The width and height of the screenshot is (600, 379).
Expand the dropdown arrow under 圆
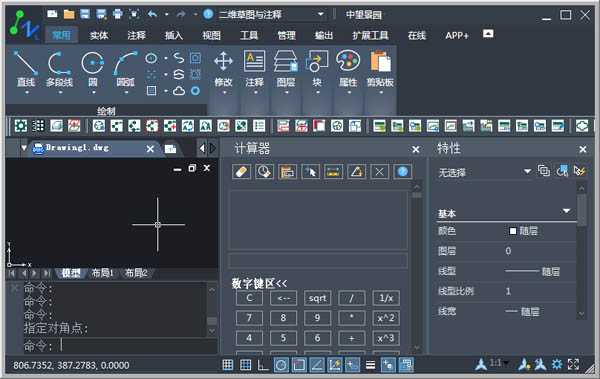tap(93, 93)
